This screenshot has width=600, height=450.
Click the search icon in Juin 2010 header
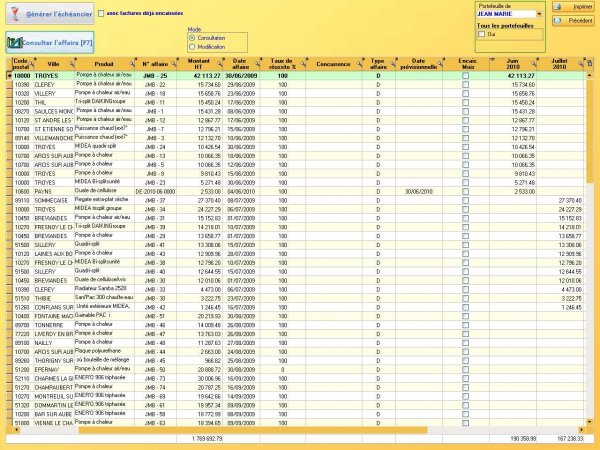tap(534, 64)
